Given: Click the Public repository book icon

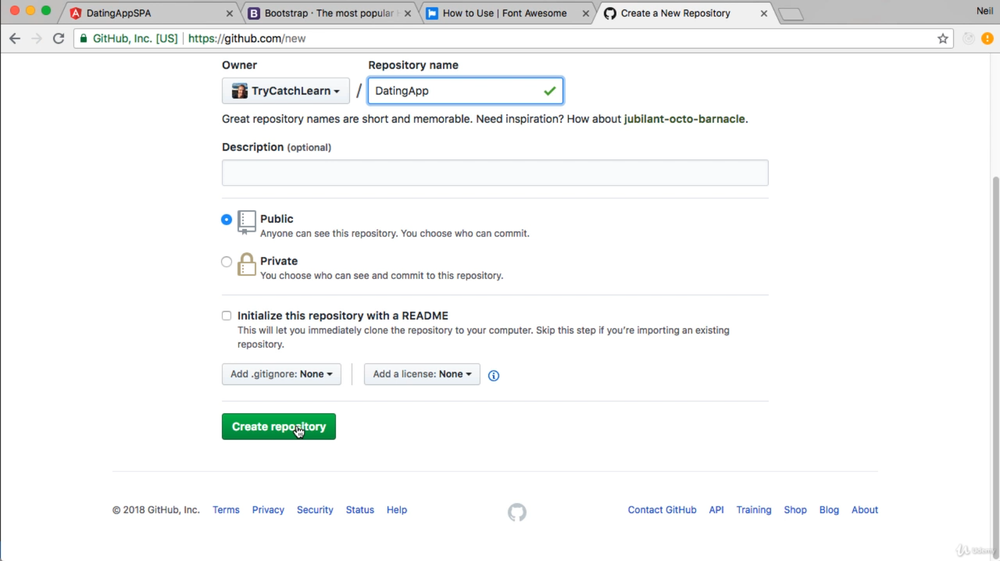Looking at the screenshot, I should click(x=246, y=222).
